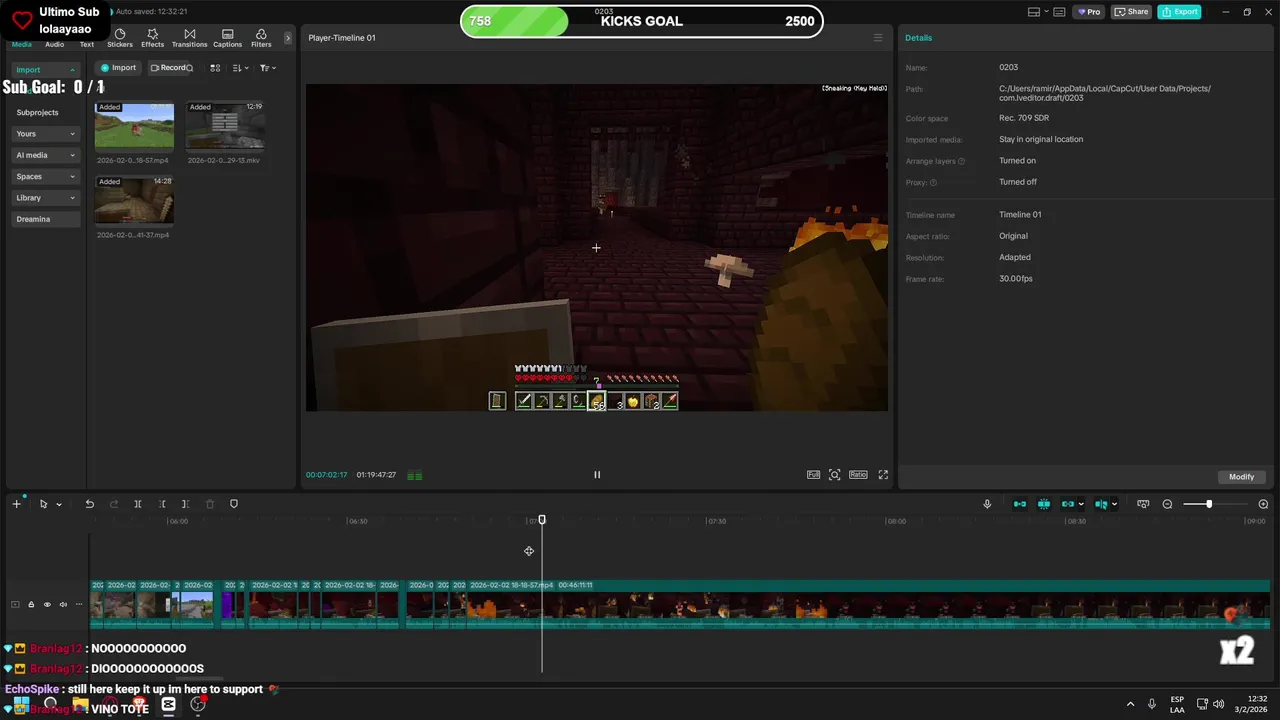Open the media sort dropdown
The image size is (1280, 720).
coord(241,68)
